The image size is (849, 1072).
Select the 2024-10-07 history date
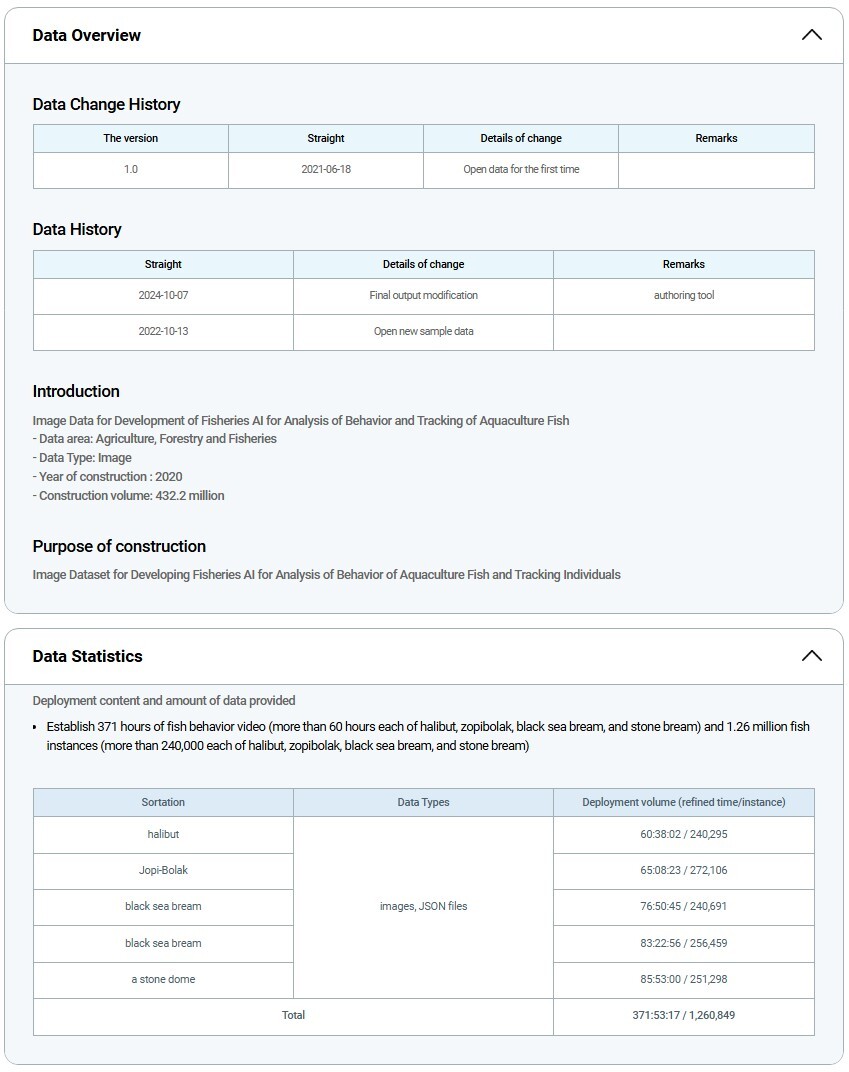(163, 295)
